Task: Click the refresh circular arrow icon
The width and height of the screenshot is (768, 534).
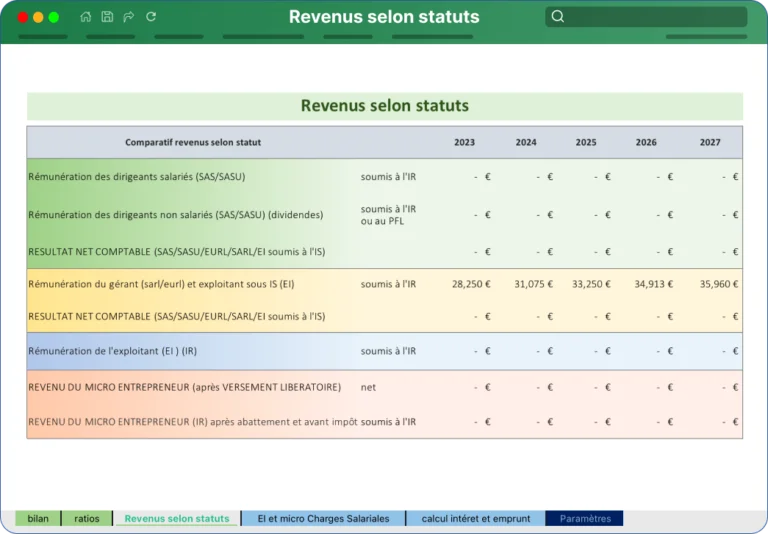Action: coord(151,17)
